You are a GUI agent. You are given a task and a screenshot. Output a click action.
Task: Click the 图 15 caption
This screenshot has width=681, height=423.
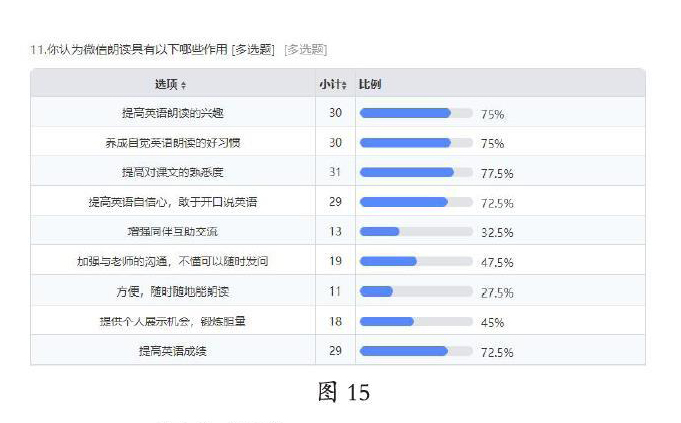click(x=344, y=392)
